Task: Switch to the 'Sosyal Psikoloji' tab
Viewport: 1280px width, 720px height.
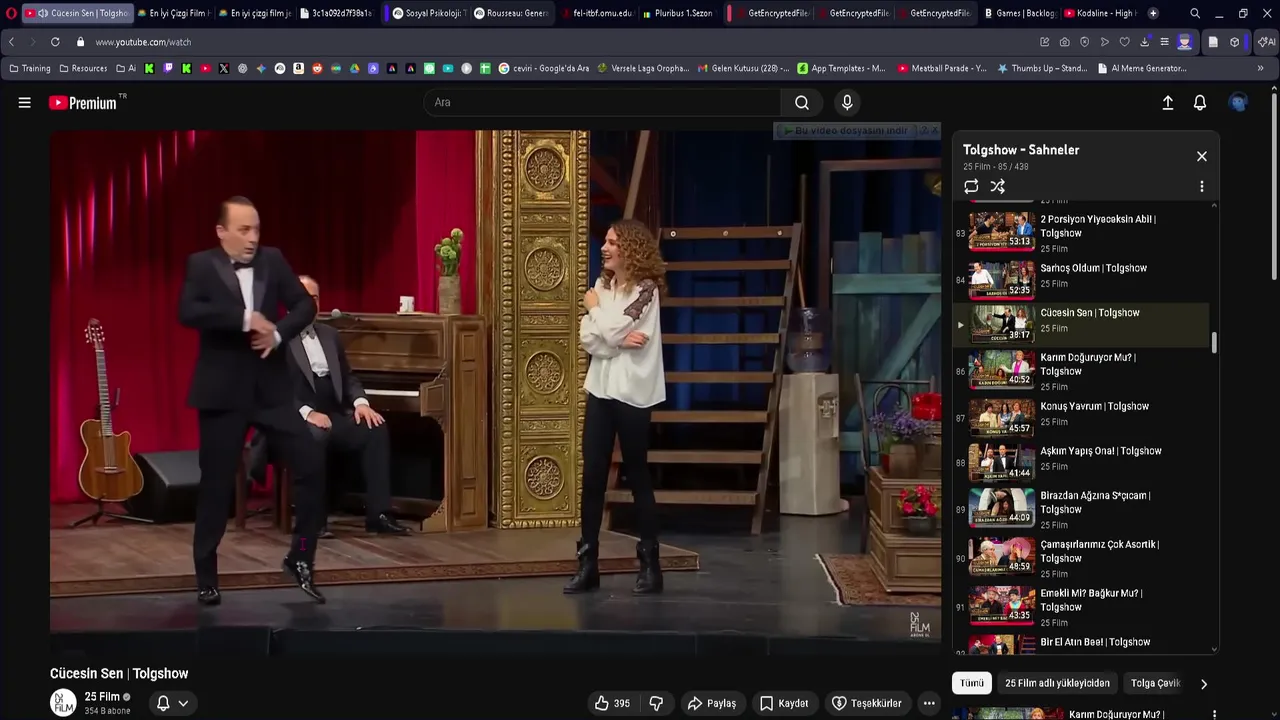Action: tap(428, 13)
